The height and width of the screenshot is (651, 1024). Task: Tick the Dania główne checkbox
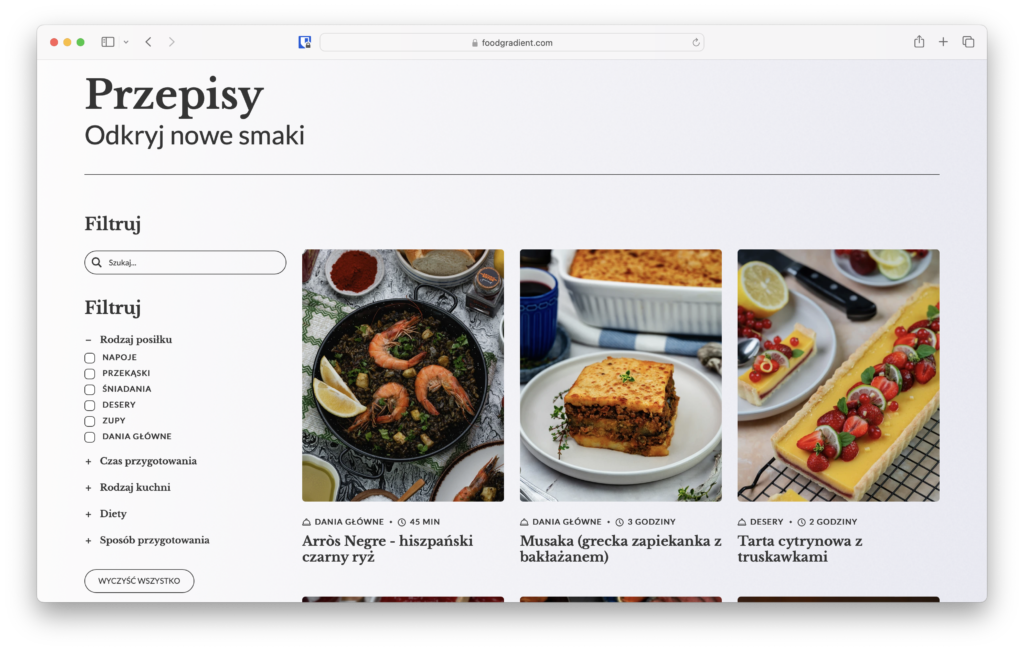[x=90, y=437]
